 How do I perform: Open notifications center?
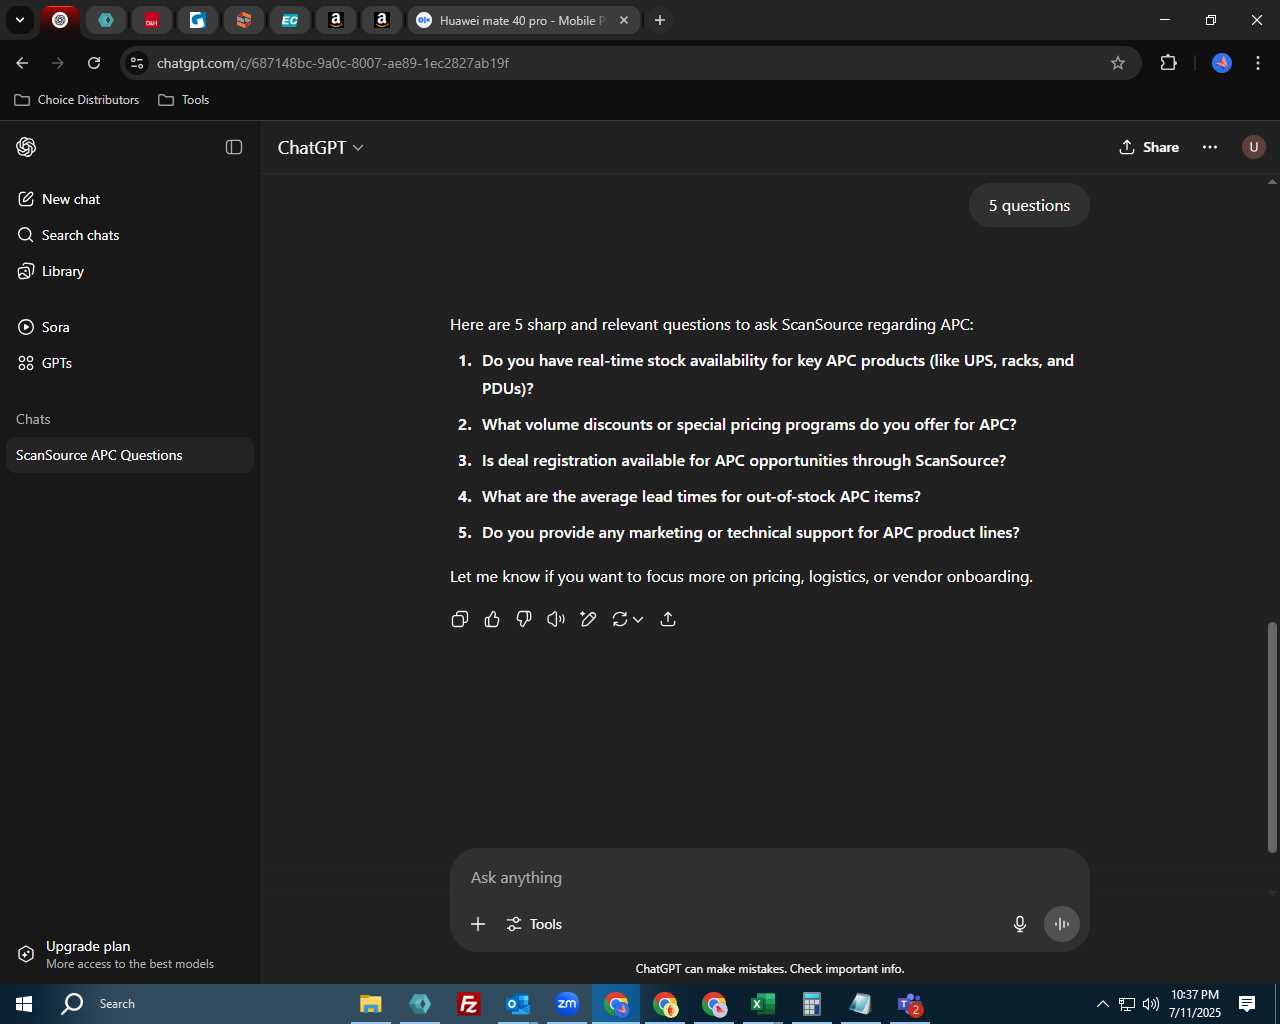[1247, 1004]
